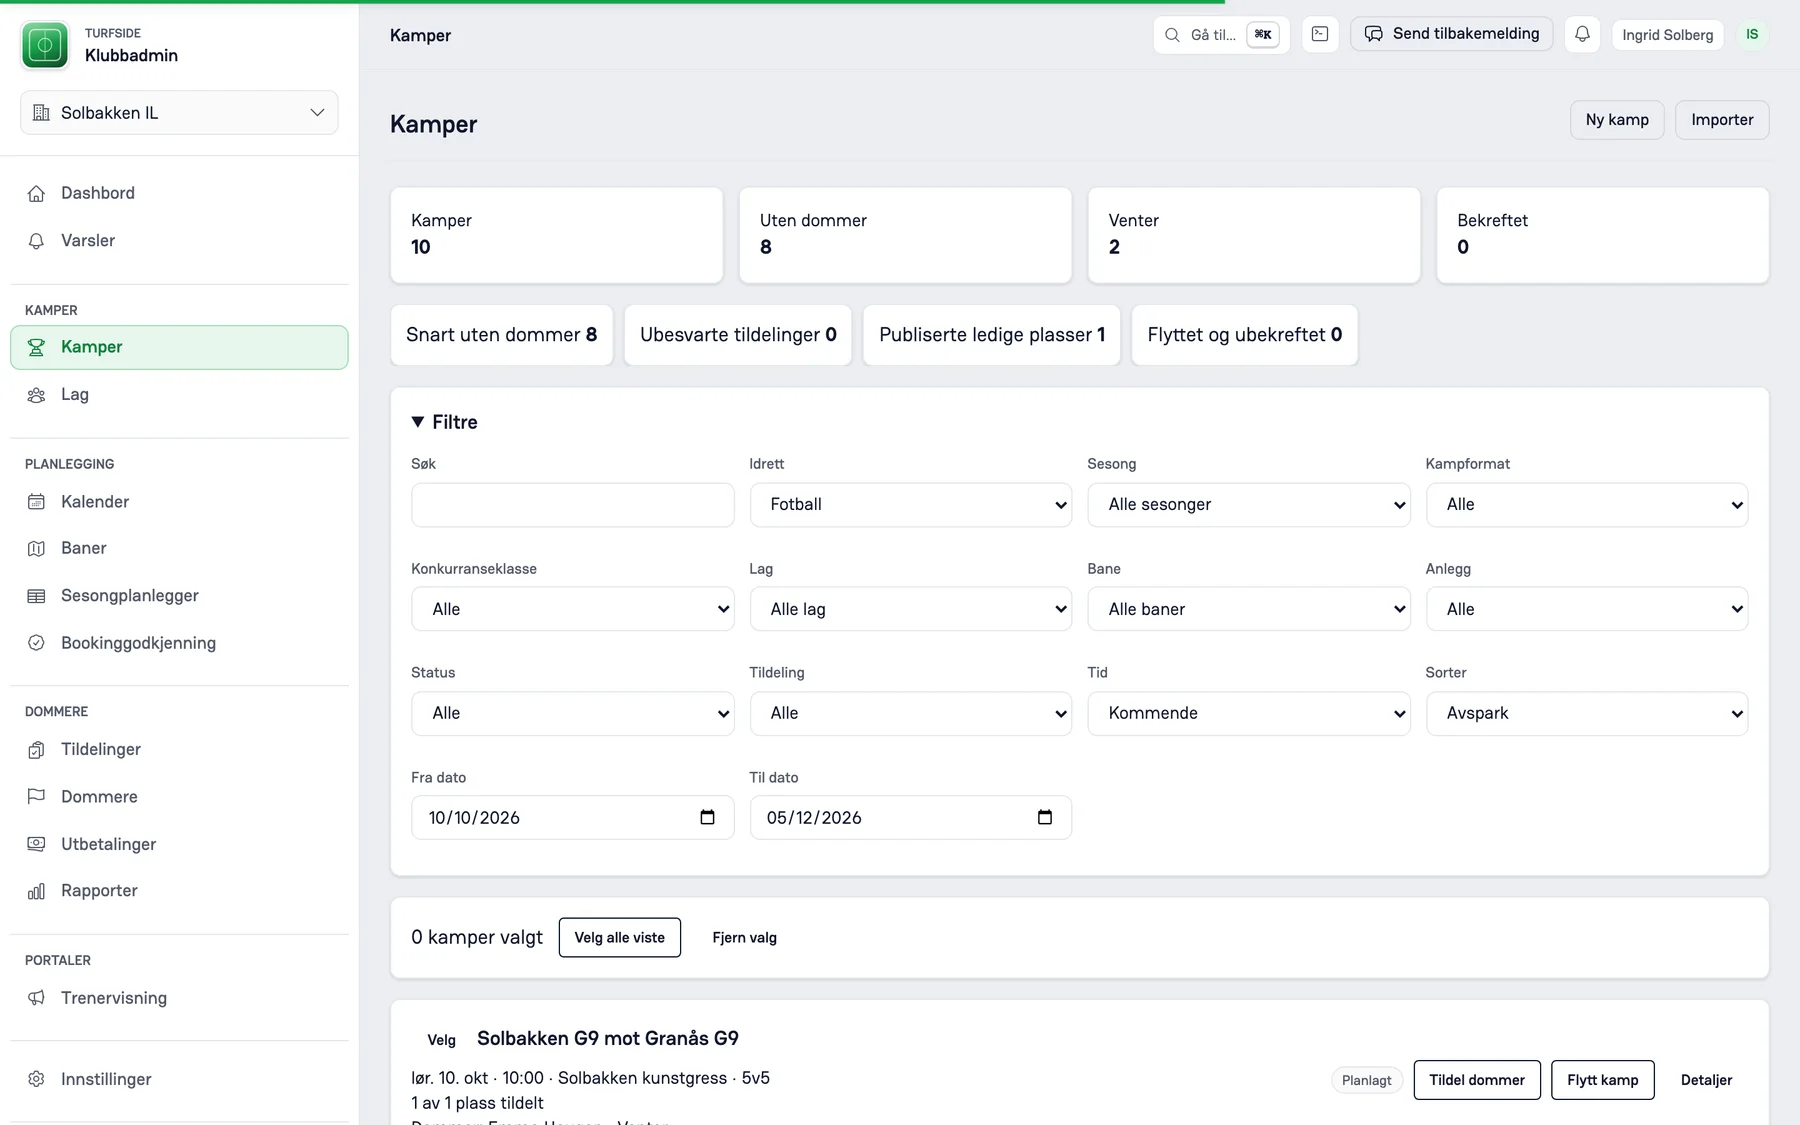The image size is (1800, 1125).
Task: Open Varsler in the sidebar
Action: [x=180, y=241]
